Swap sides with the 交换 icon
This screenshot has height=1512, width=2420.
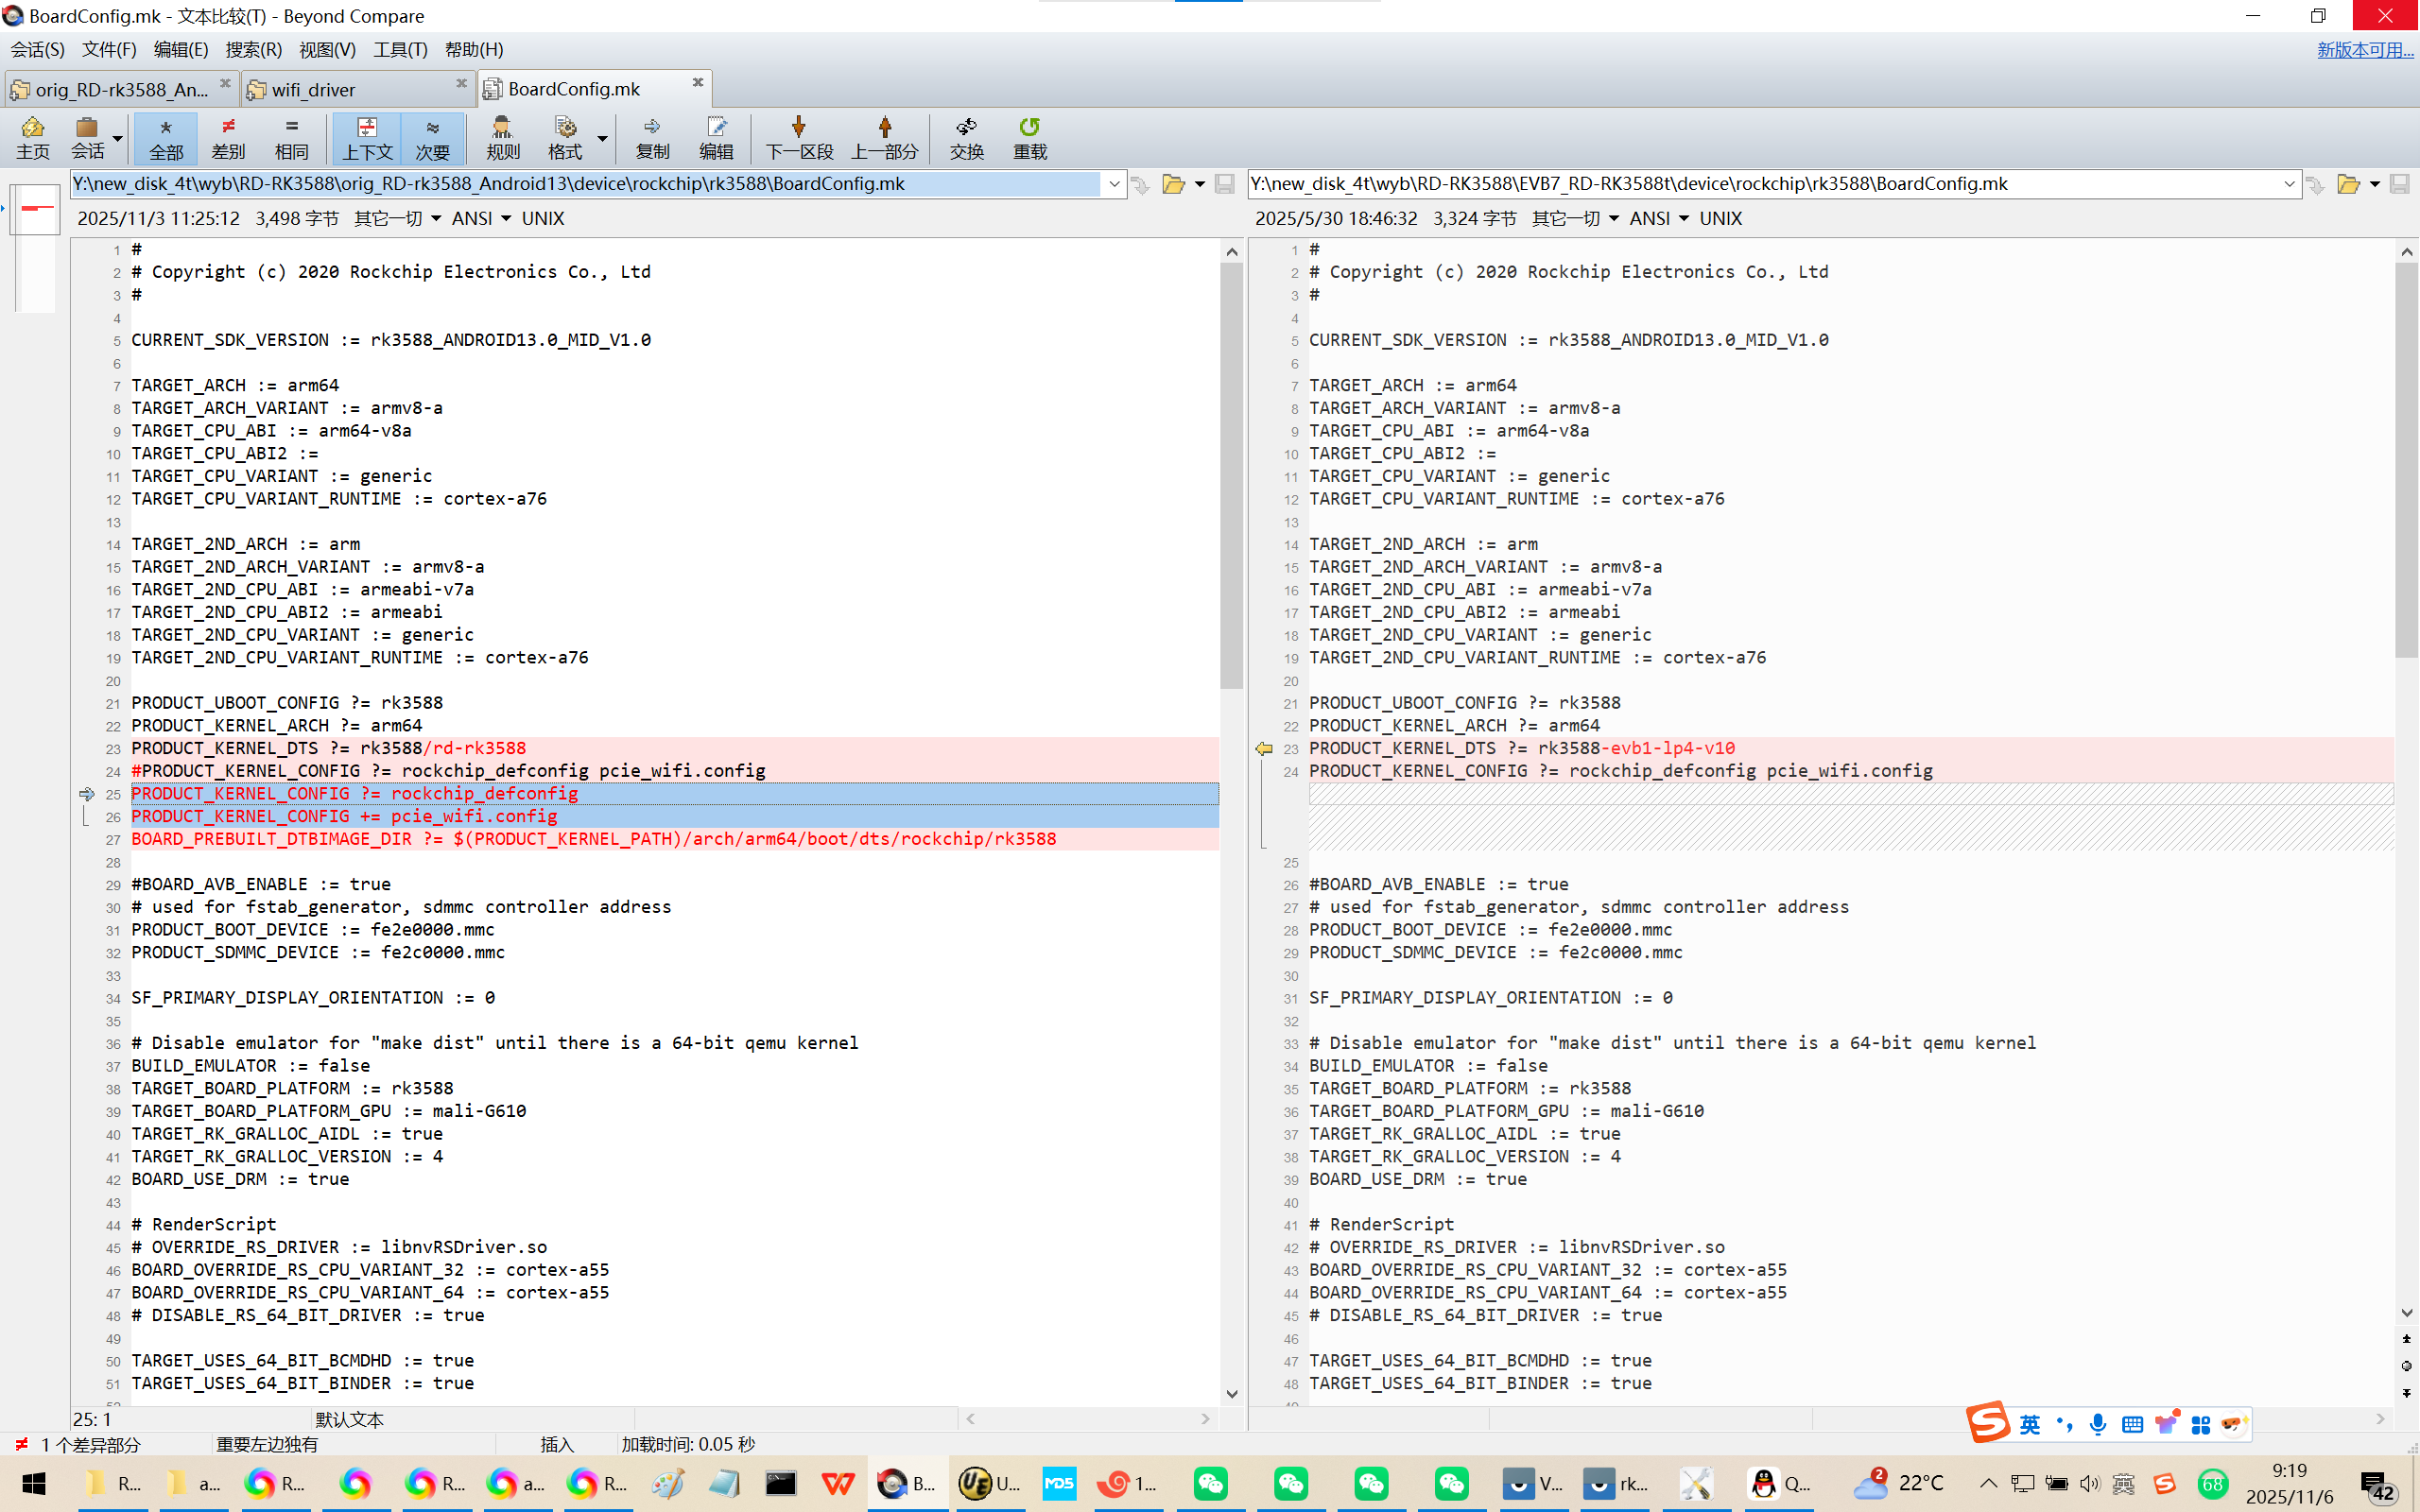pos(966,137)
